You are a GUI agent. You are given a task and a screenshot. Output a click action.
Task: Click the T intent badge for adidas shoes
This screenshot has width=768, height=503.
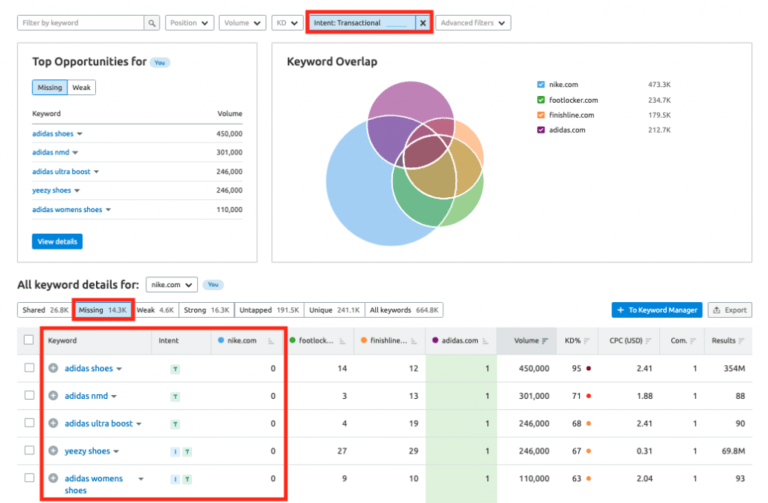pos(175,369)
